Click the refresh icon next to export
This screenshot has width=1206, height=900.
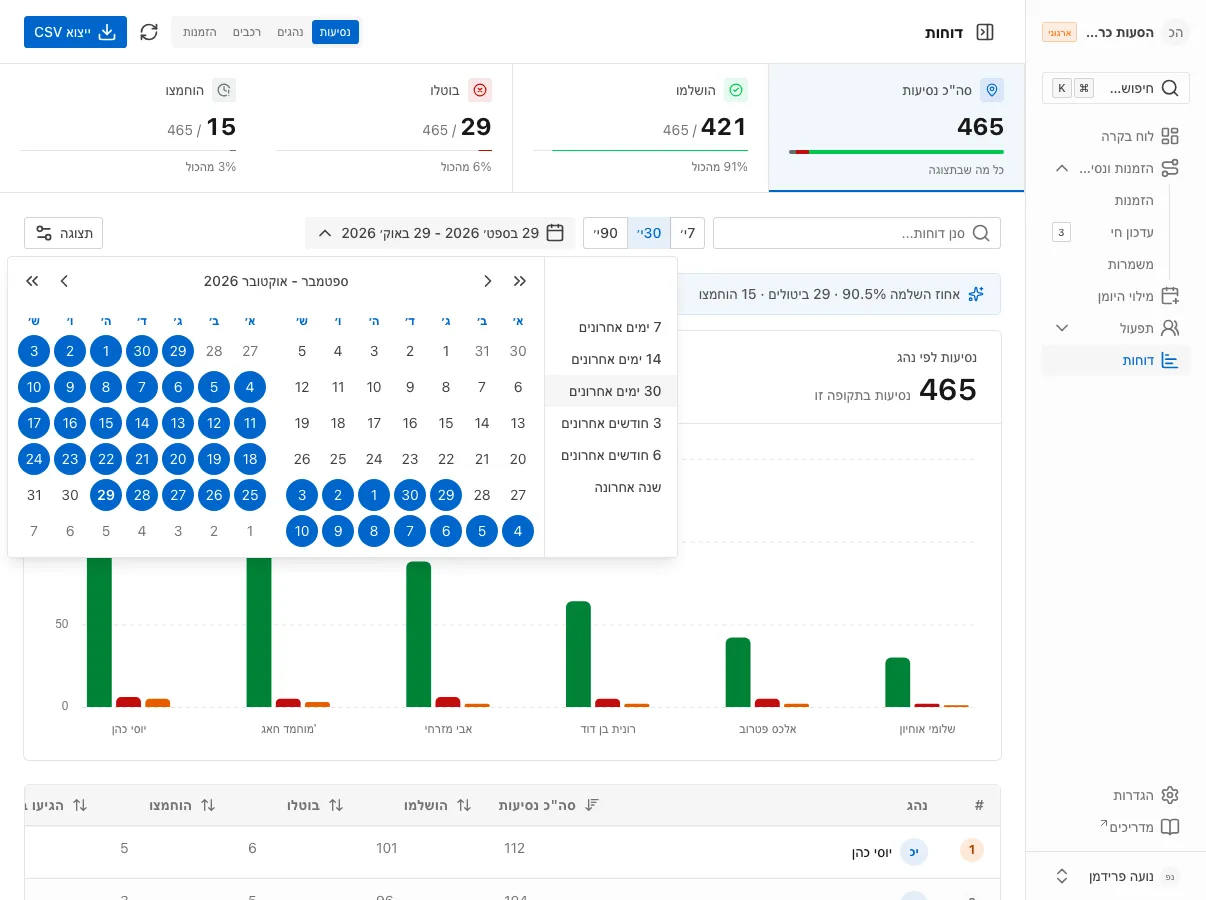(149, 32)
